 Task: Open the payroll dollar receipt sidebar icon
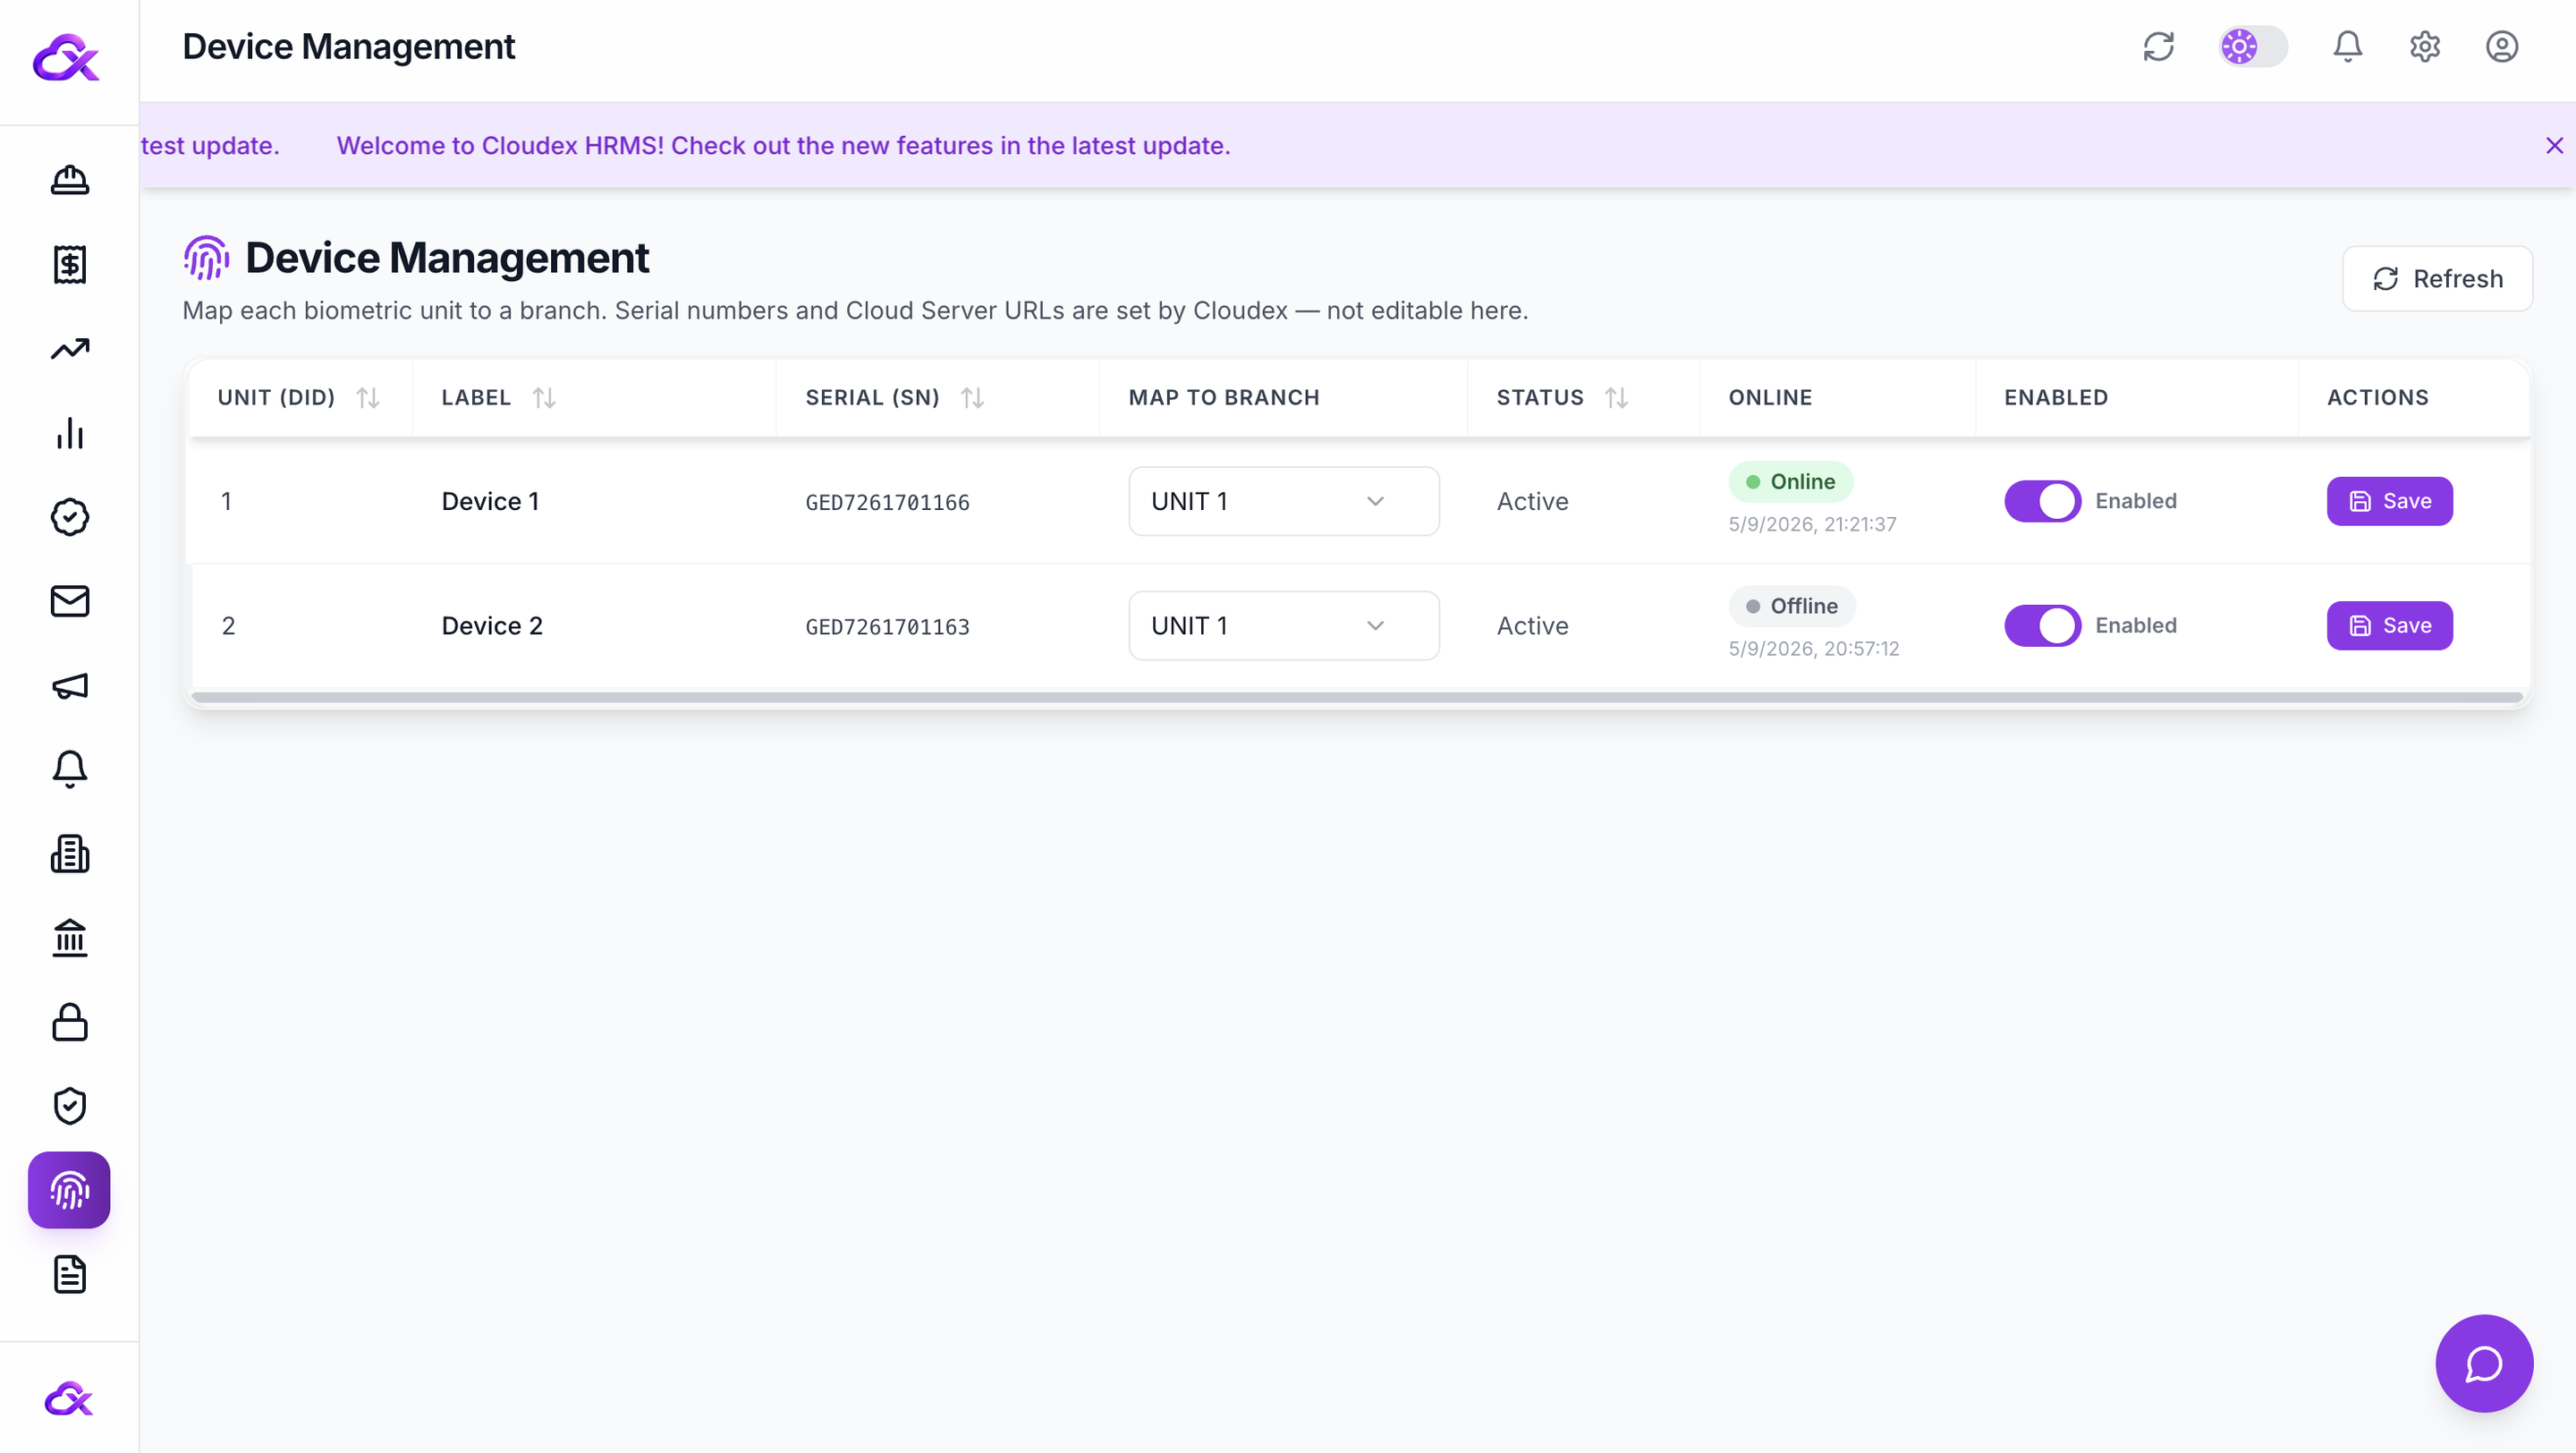click(x=69, y=264)
